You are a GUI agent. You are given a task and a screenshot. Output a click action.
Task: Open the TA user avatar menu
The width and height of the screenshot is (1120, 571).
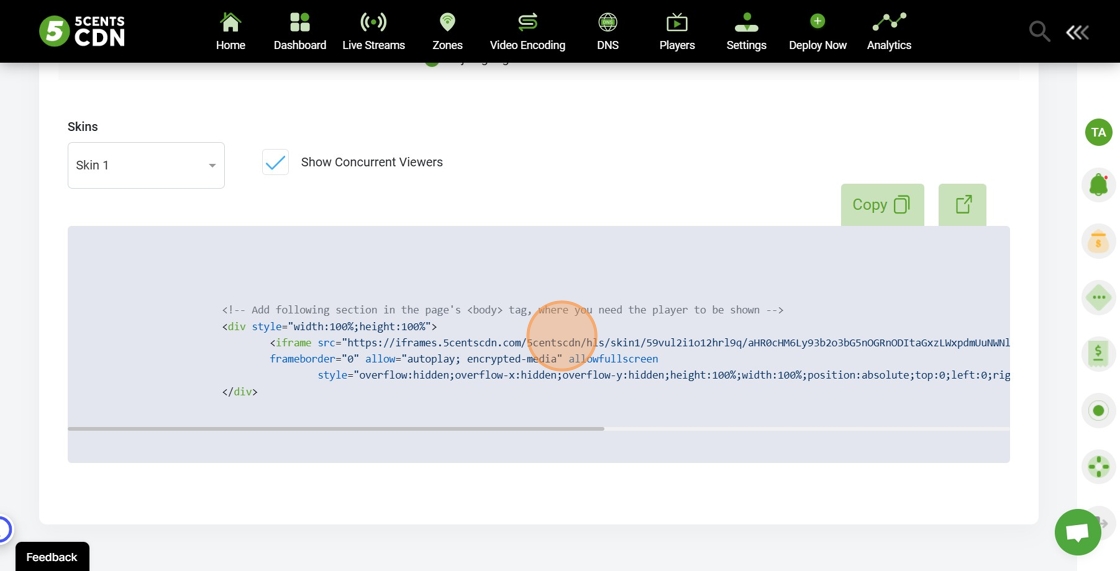[1099, 132]
